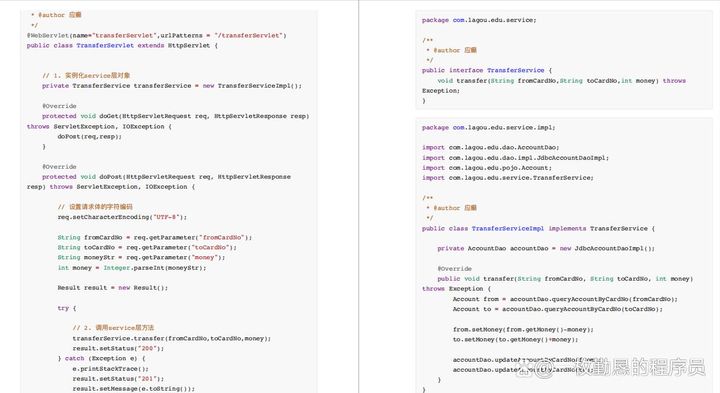Click the 'public void transfer(String fromCardNo, String toCardNo,' line
The height and width of the screenshot is (393, 720).
[565, 279]
